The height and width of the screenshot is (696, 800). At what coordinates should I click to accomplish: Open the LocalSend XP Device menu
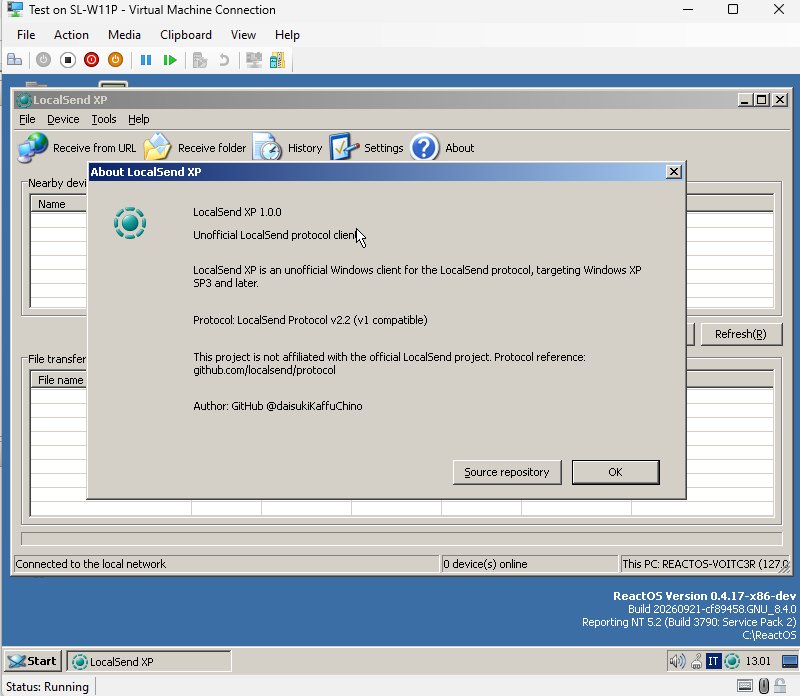click(x=63, y=119)
